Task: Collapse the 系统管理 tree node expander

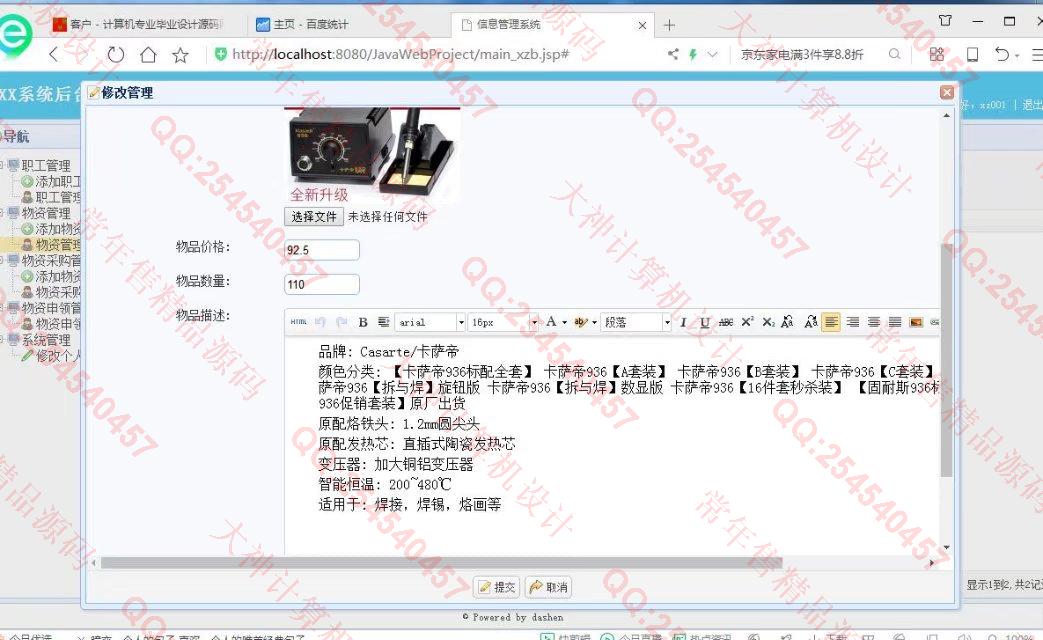Action: coord(2,340)
